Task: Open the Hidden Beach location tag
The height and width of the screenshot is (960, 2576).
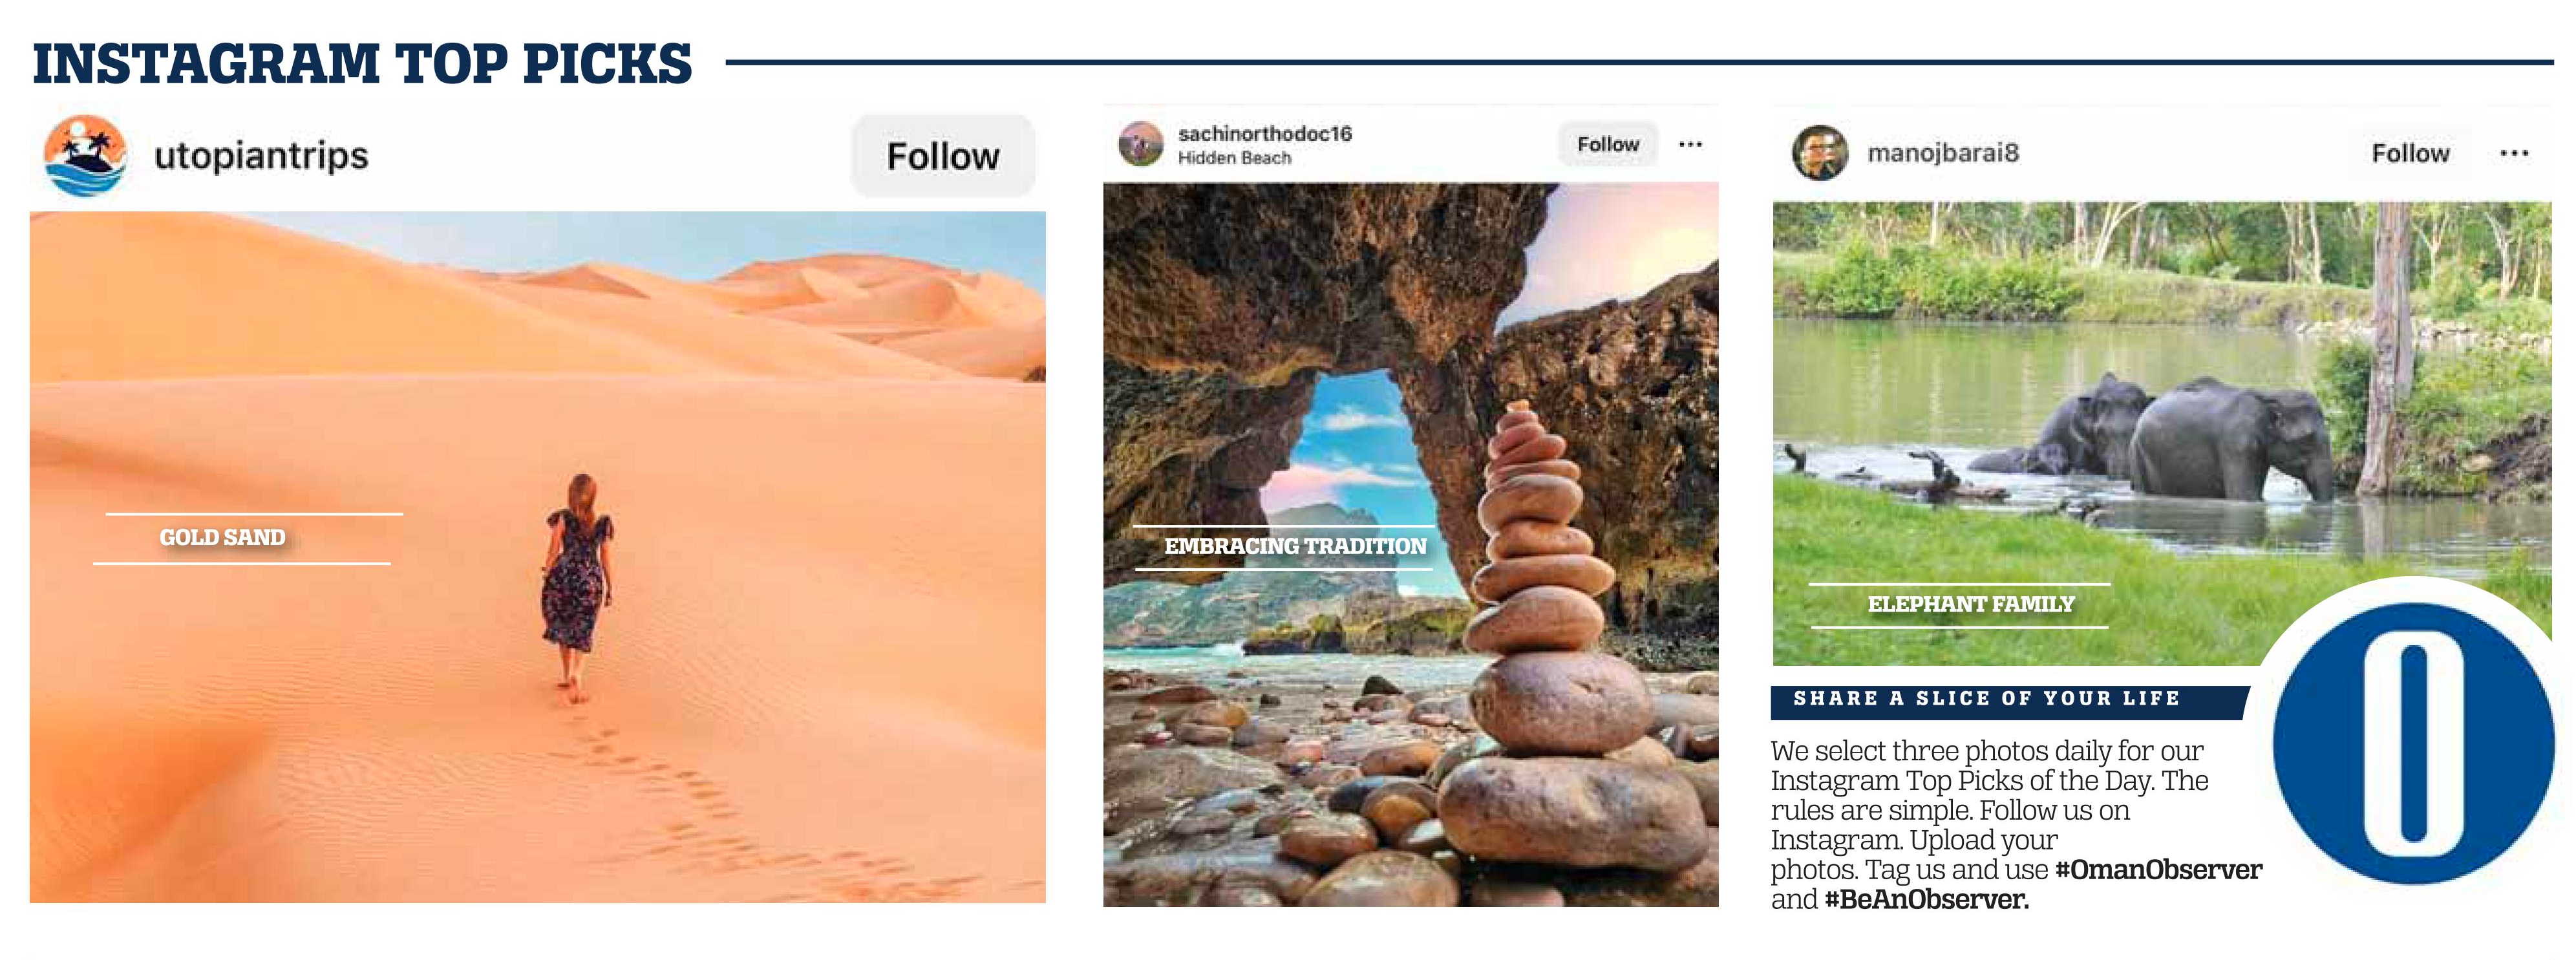Action: click(1234, 158)
